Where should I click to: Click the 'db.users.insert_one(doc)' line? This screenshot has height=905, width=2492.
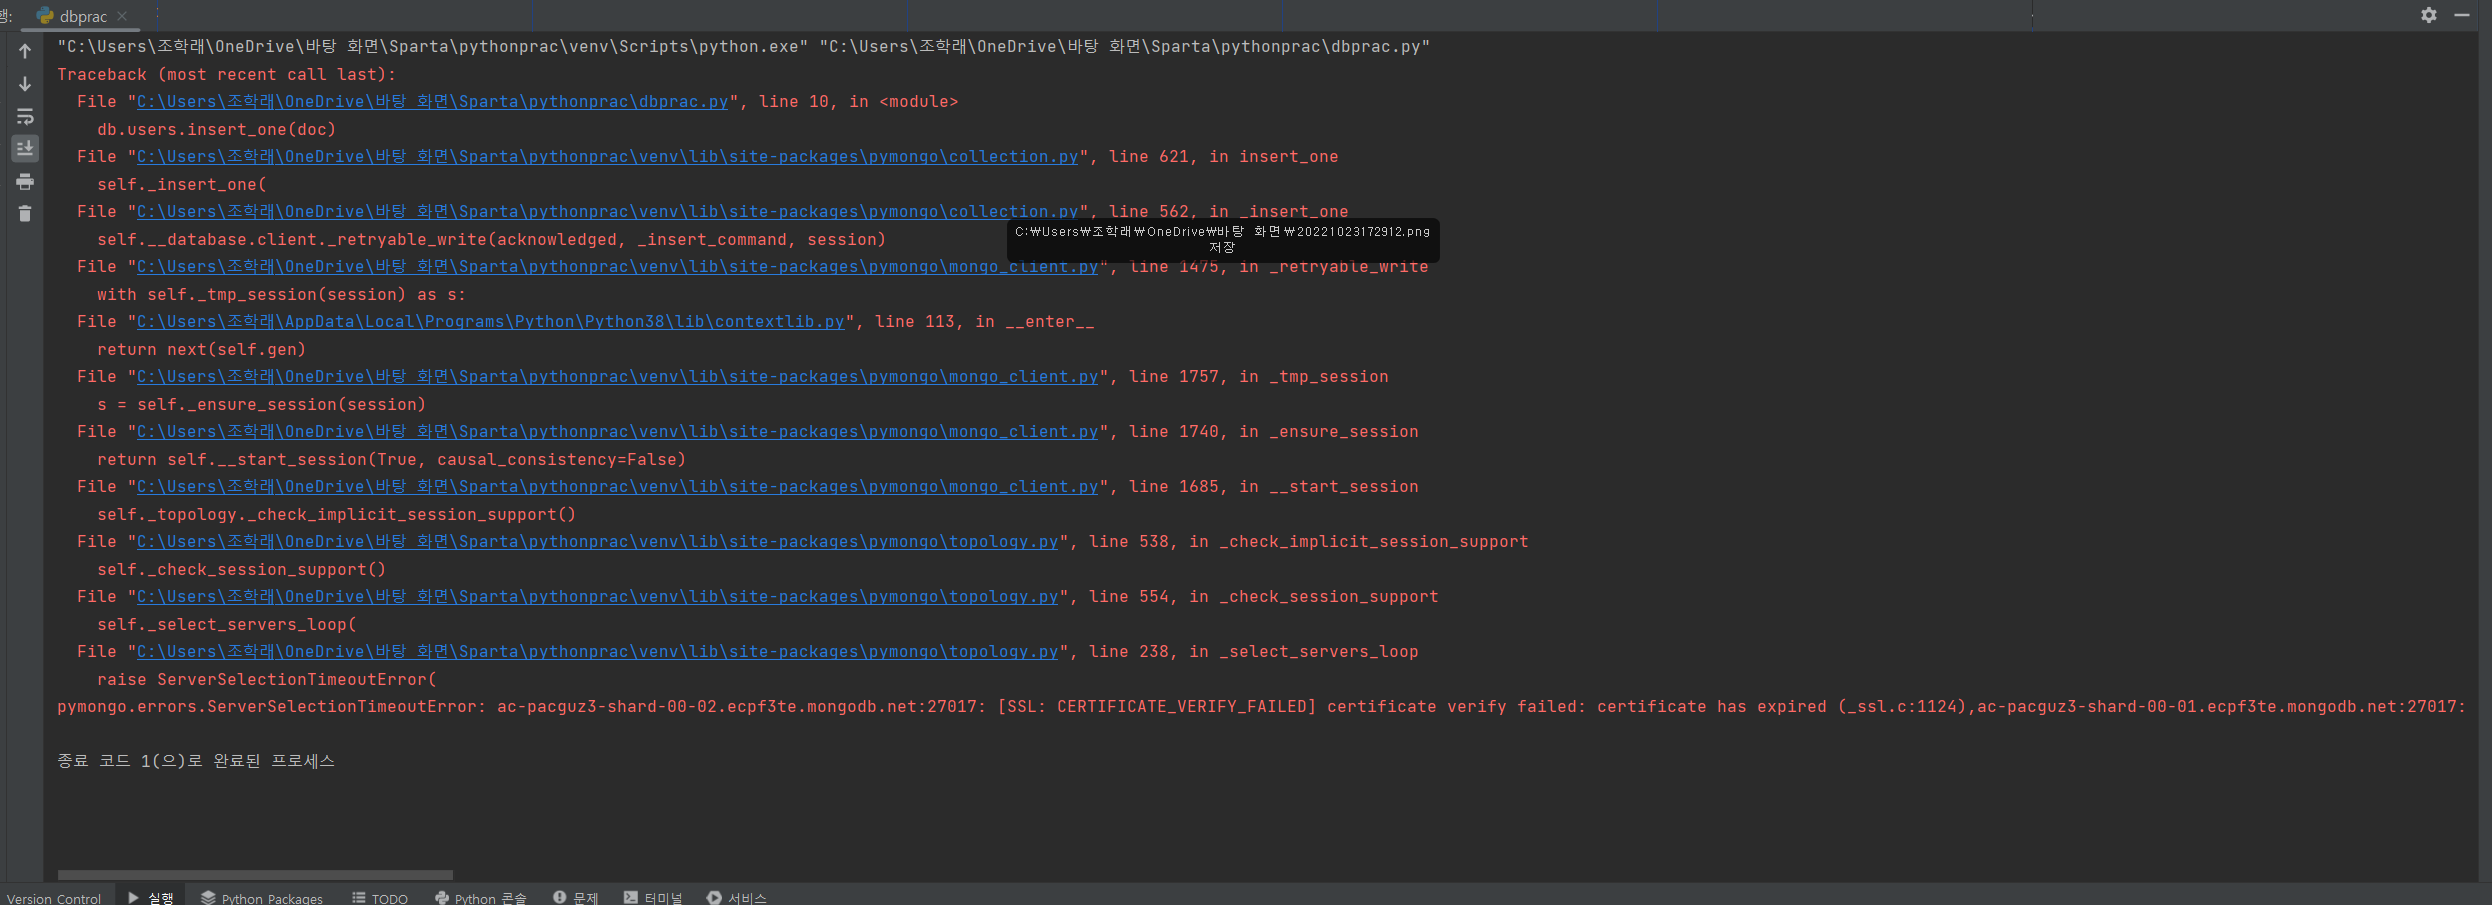point(216,130)
